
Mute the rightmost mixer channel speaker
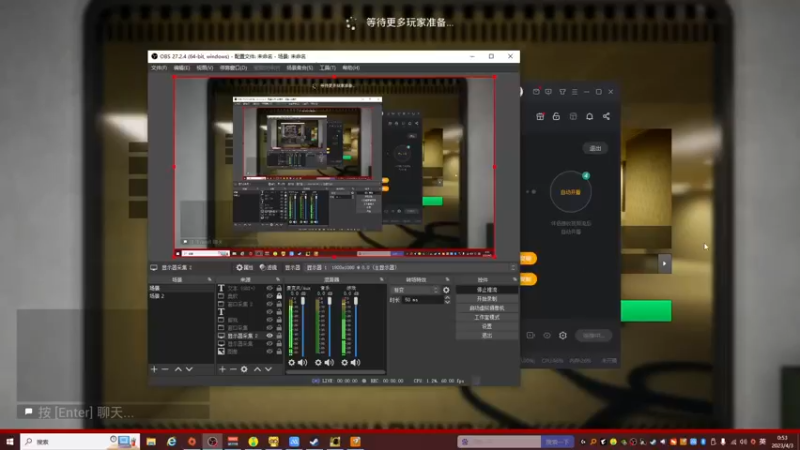coord(356,362)
